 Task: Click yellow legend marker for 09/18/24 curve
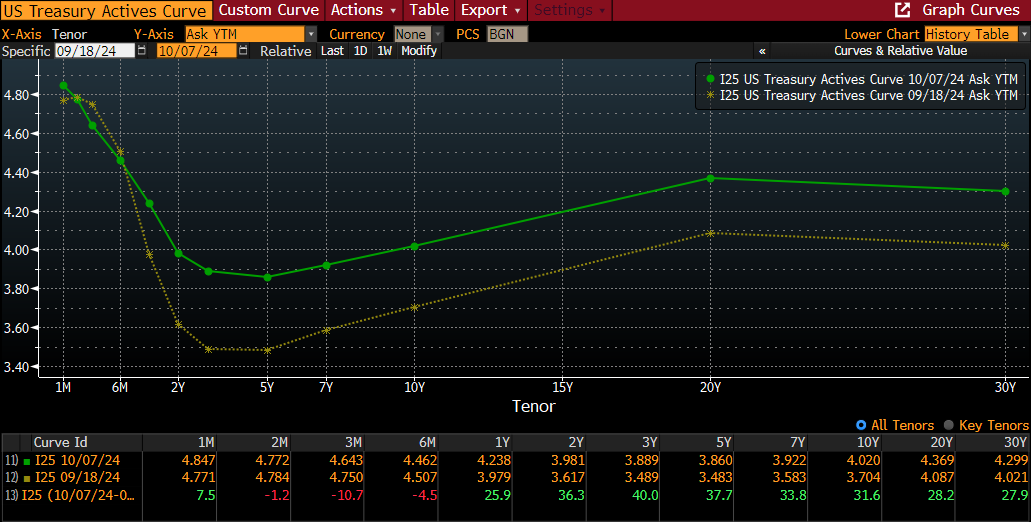click(x=710, y=95)
